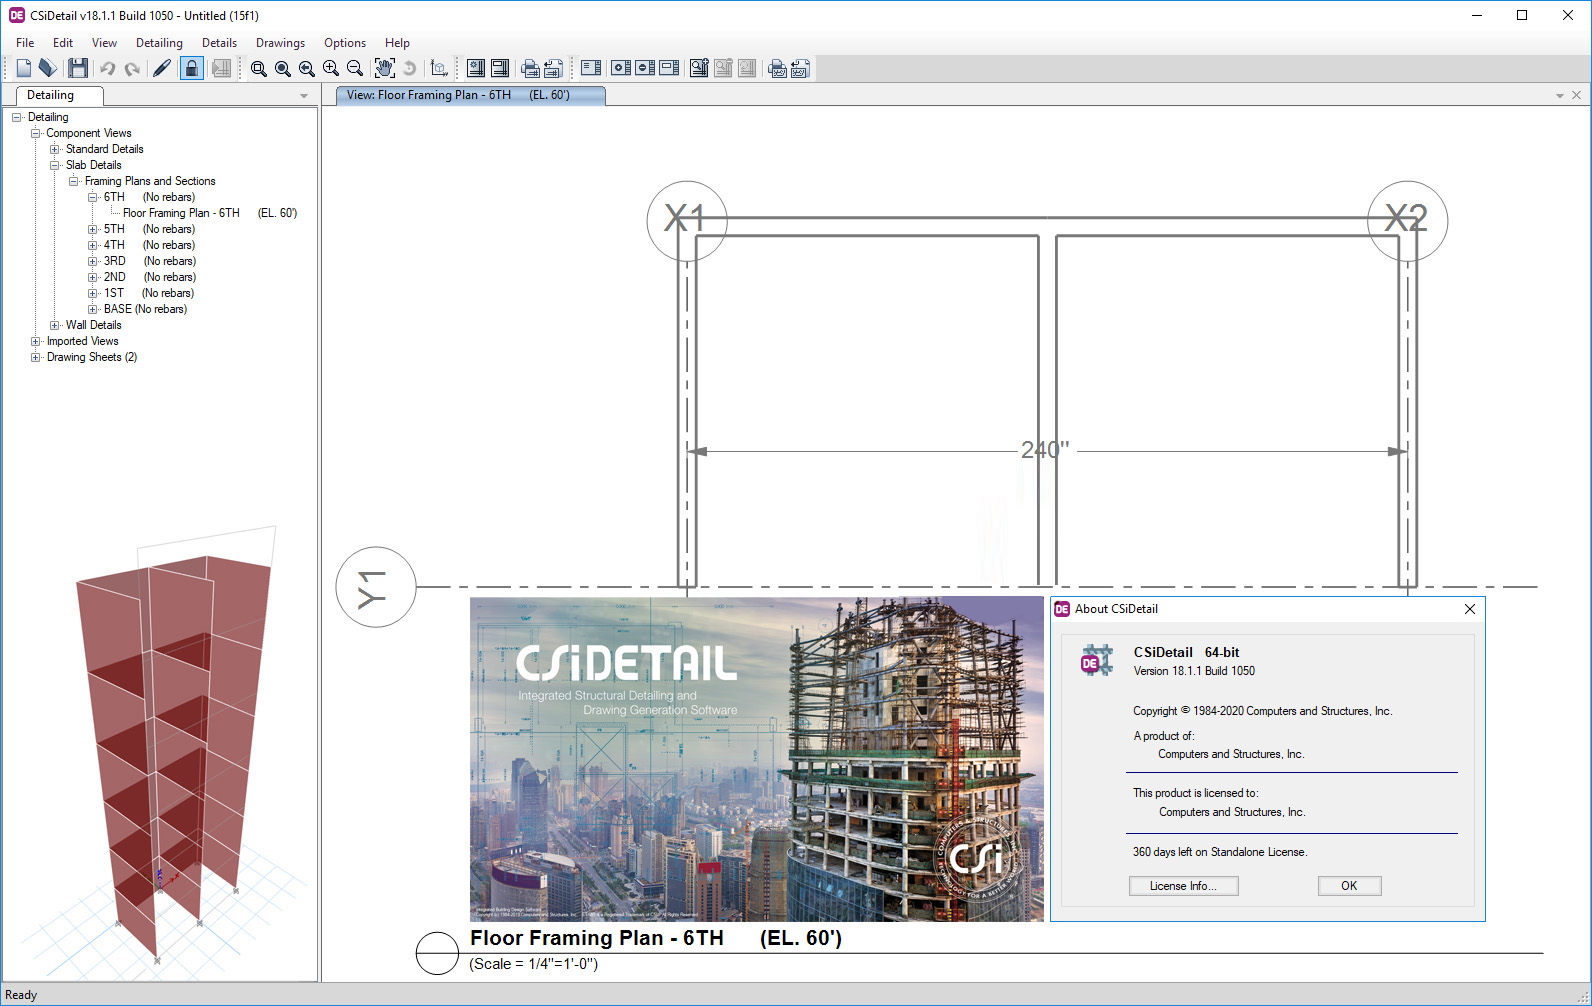Screen dimensions: 1592x1006
Task: Open the Details menu
Action: 219,43
